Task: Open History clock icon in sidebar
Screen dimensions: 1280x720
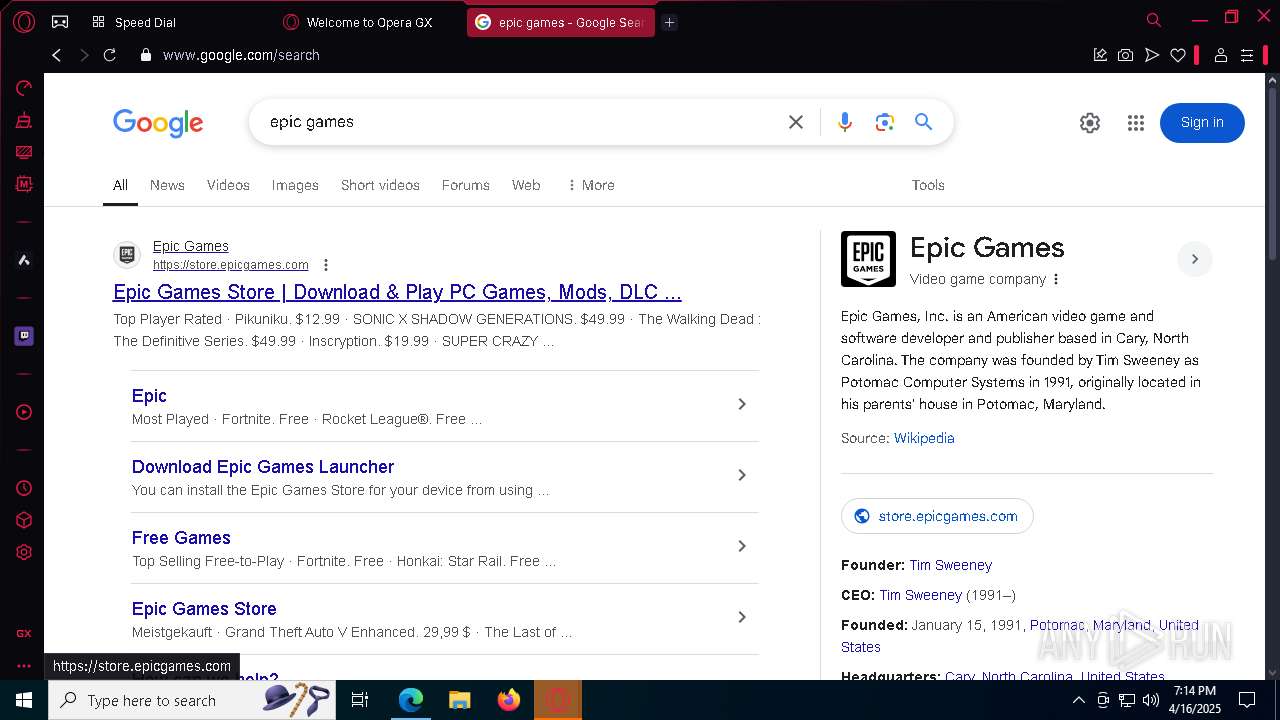Action: click(24, 488)
